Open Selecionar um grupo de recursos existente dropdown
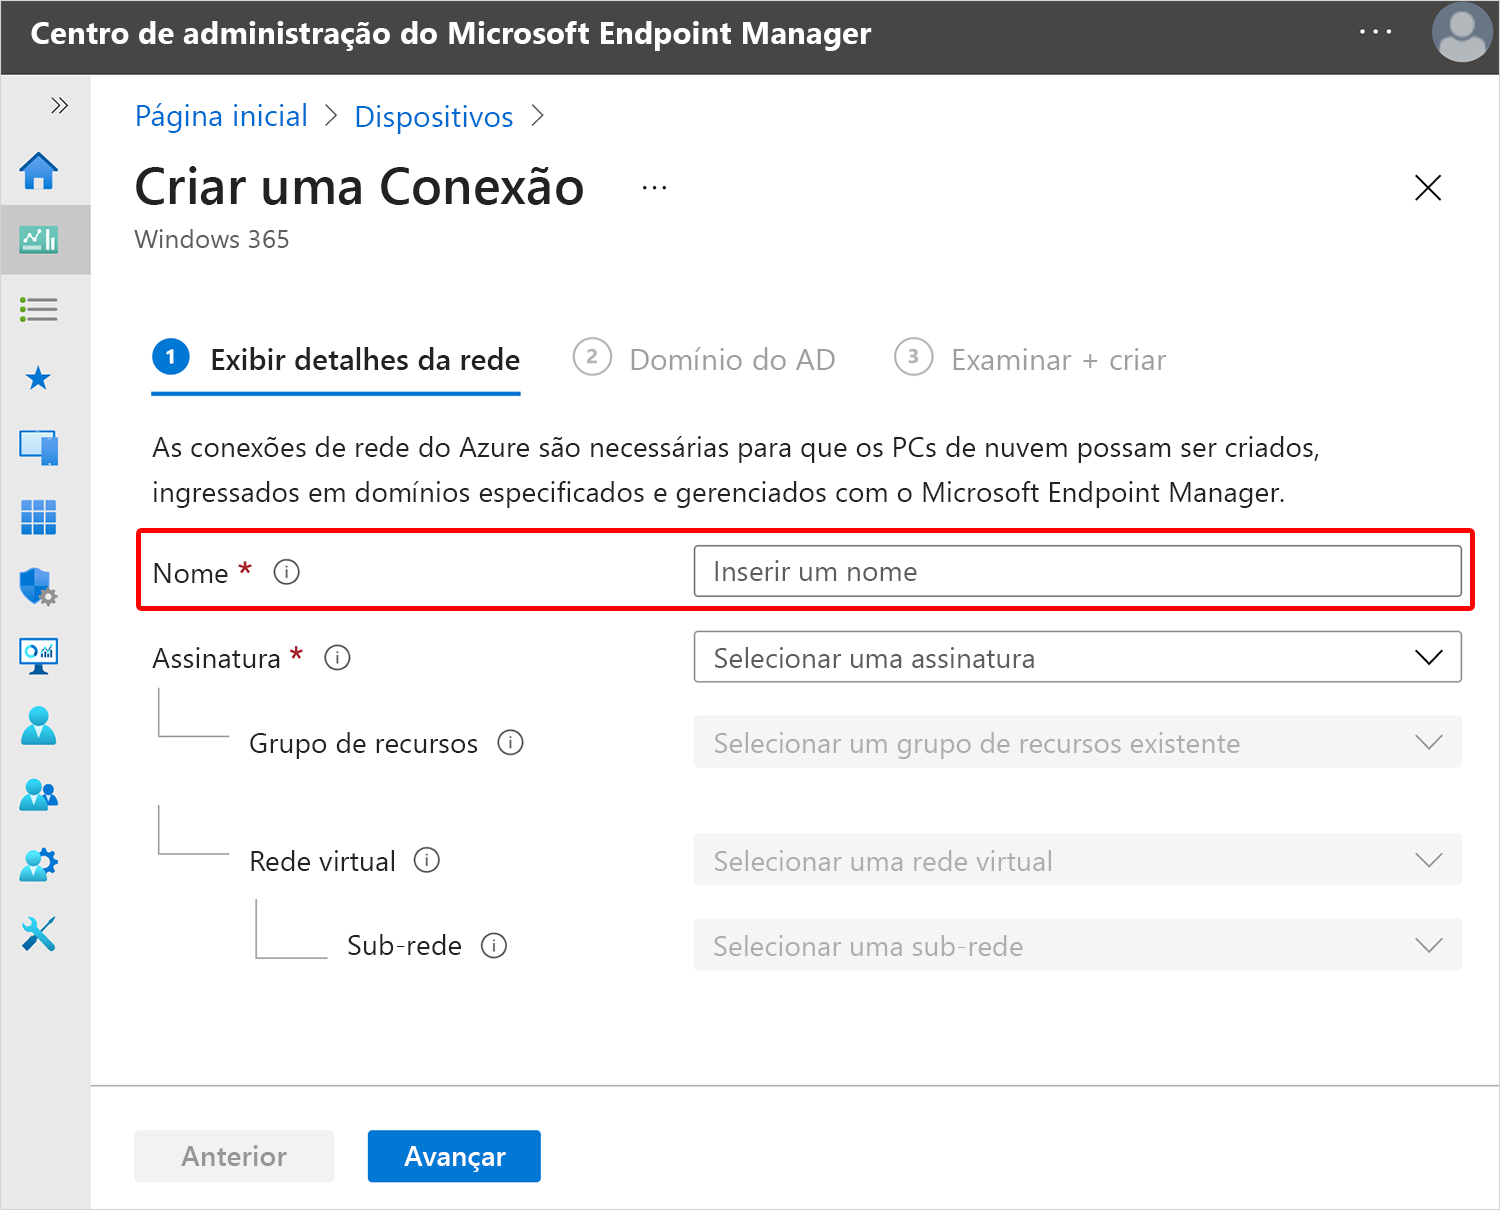1500x1210 pixels. (x=1078, y=742)
